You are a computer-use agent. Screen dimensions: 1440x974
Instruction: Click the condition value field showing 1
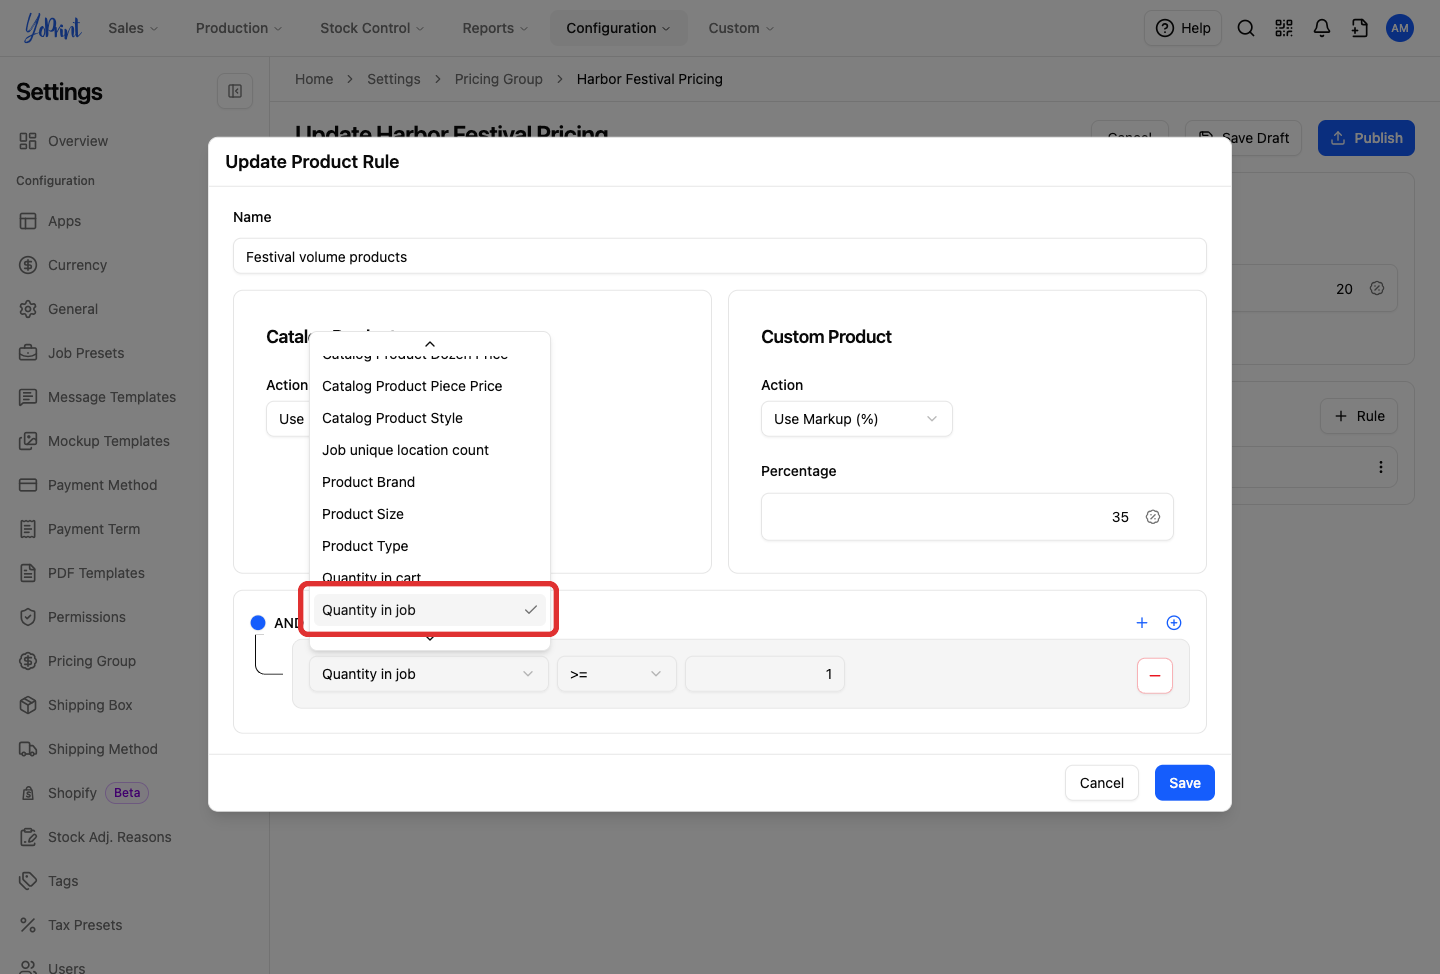[x=765, y=674]
